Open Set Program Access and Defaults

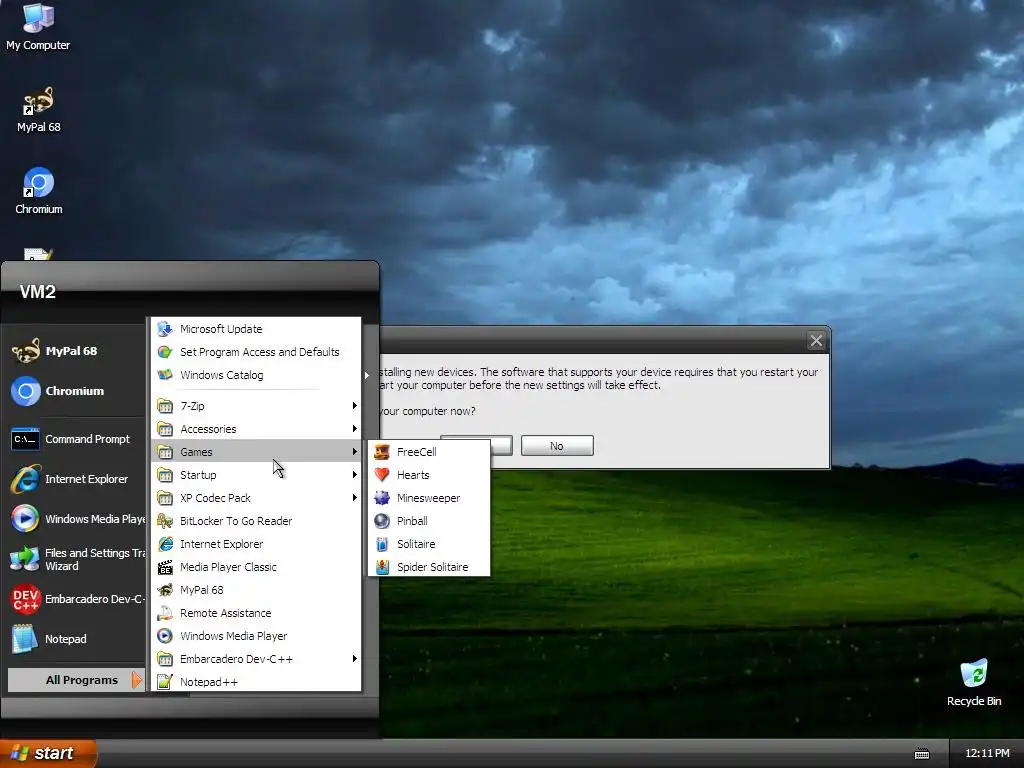click(256, 352)
